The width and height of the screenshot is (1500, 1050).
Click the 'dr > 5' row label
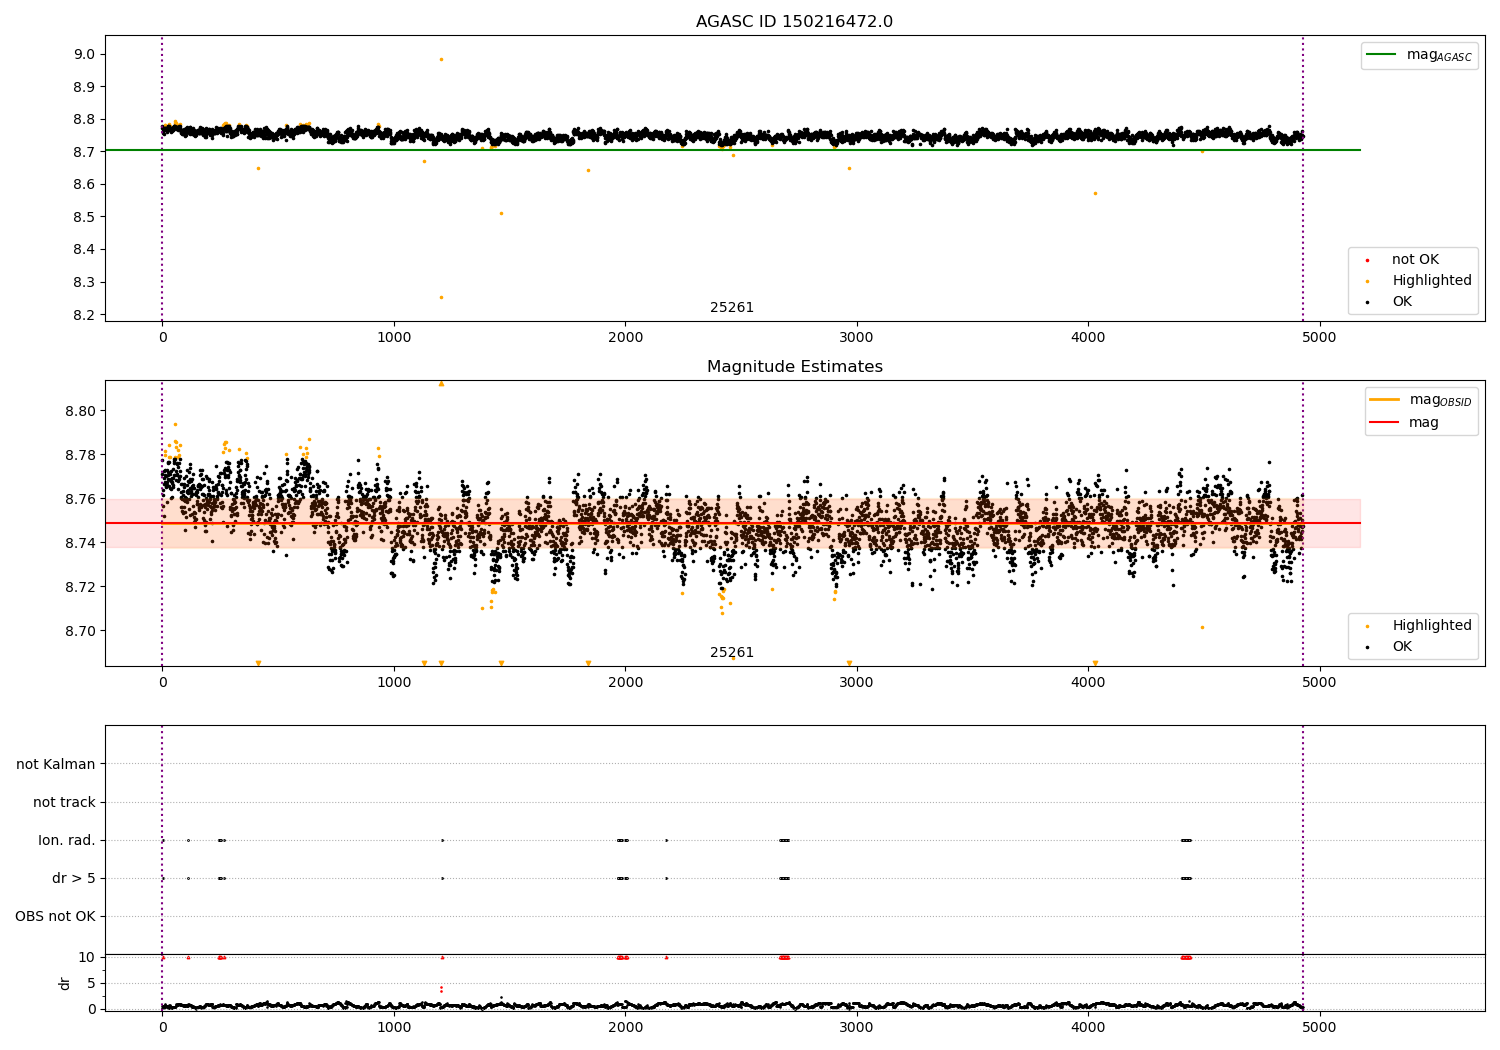(x=74, y=879)
